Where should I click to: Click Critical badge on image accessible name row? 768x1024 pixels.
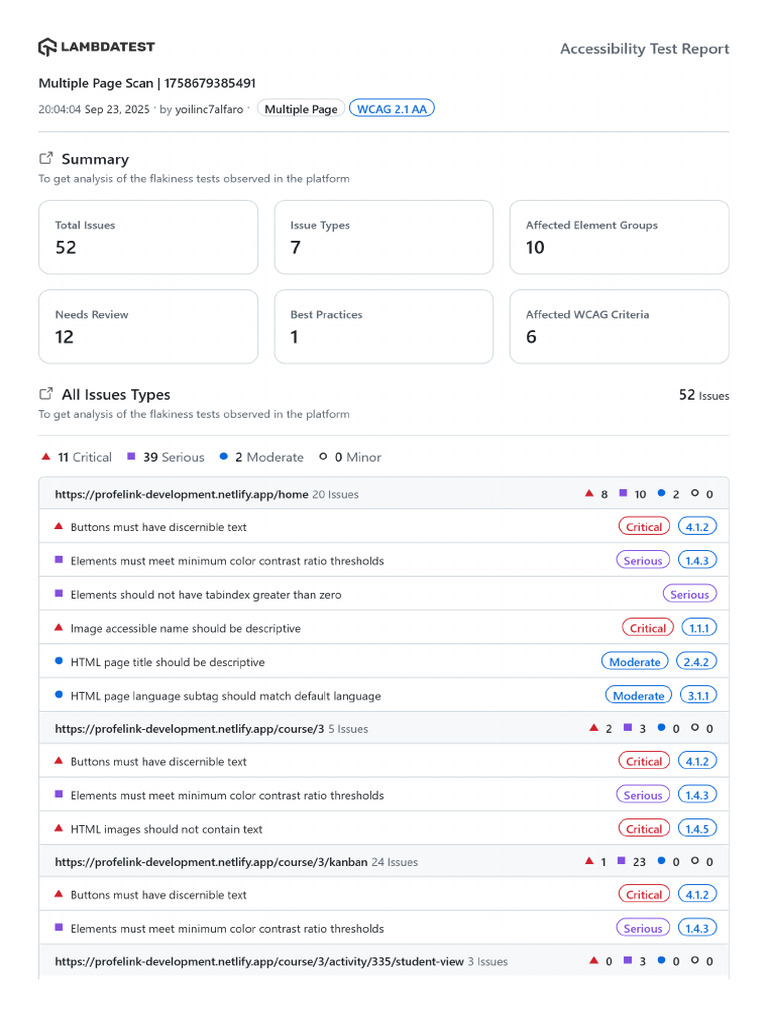648,628
